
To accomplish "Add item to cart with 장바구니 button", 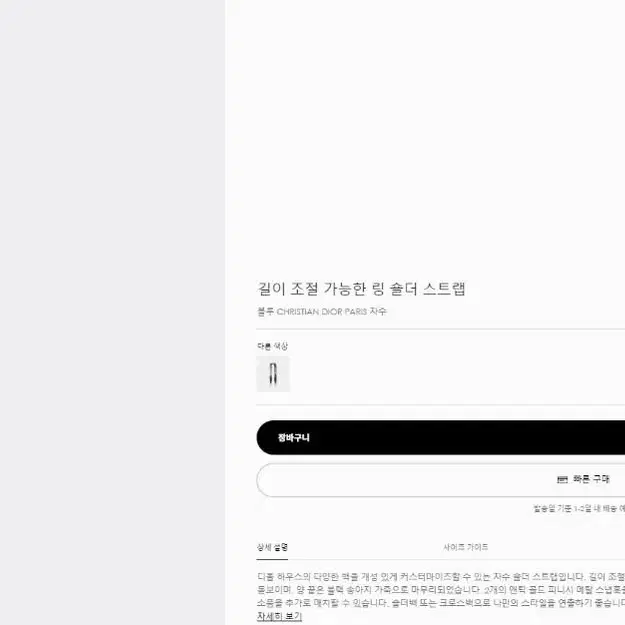I will point(440,437).
